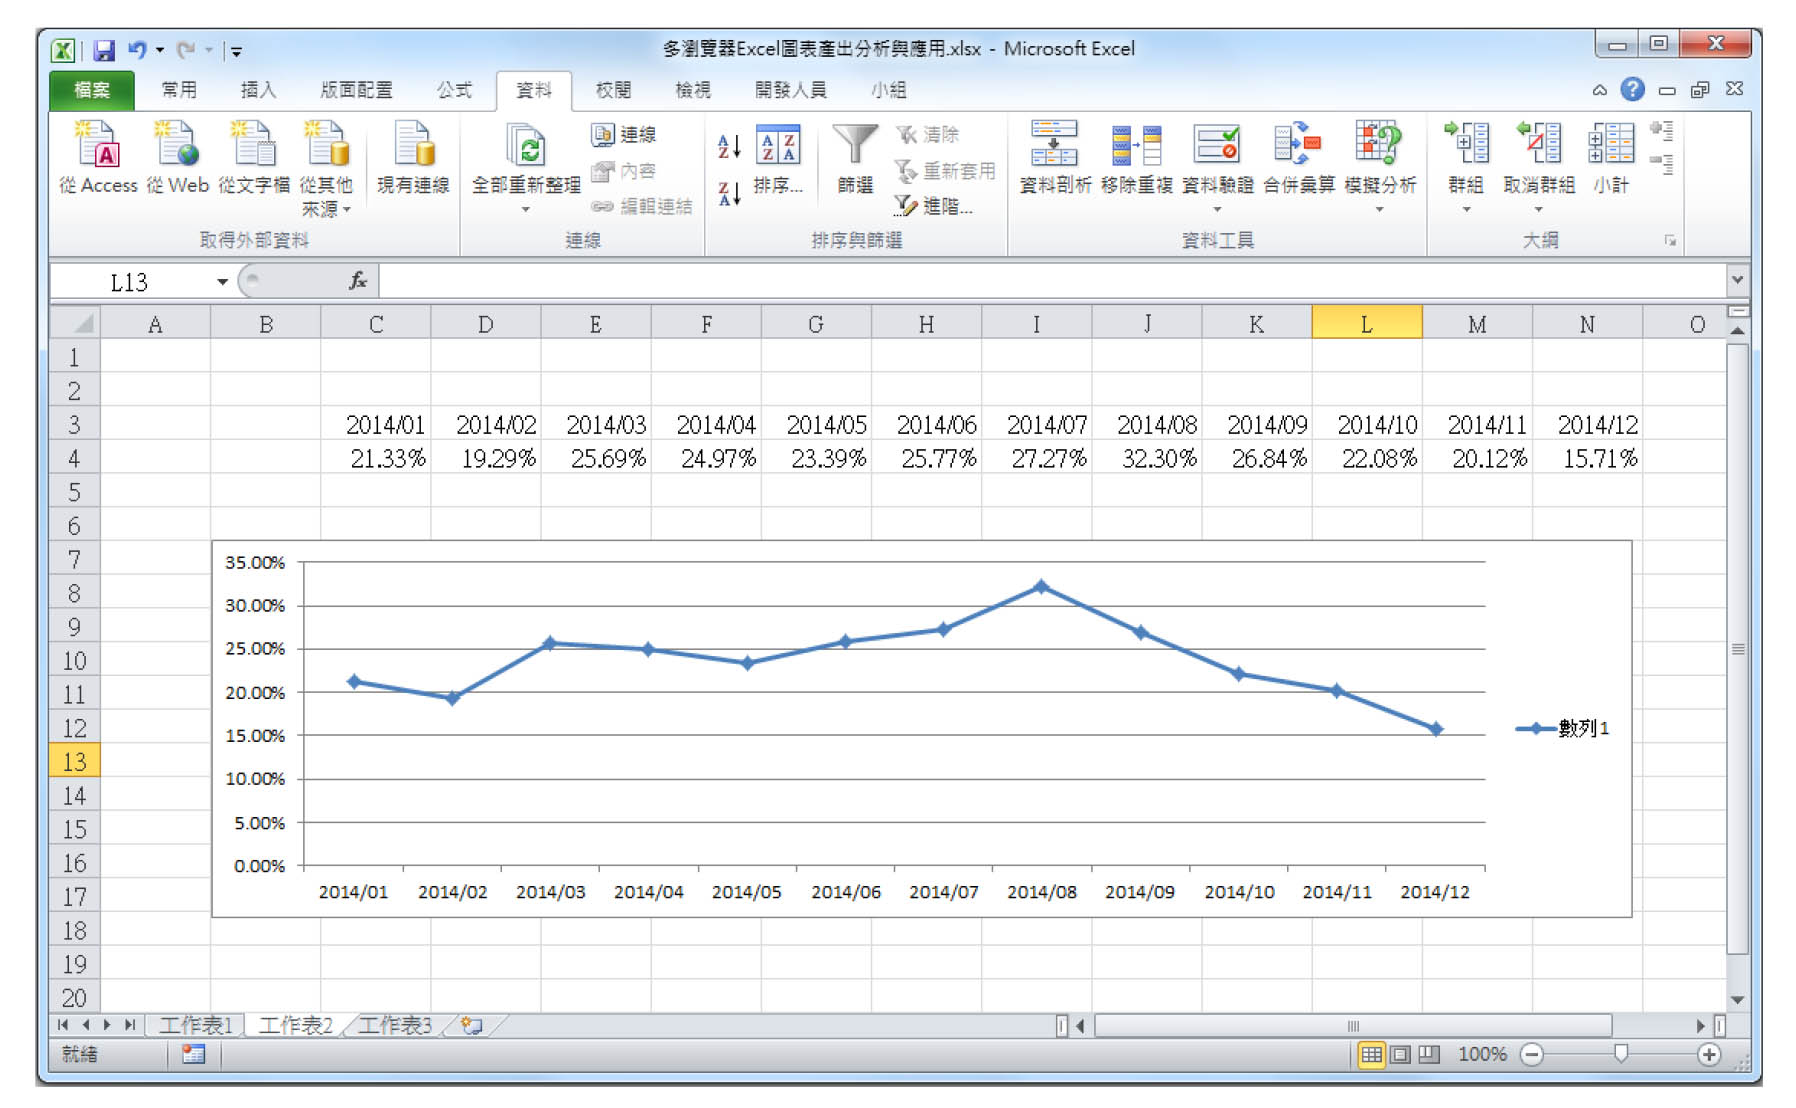Screen dimensions: 1796x1108
Task: Click the Select All corner button
Action: point(75,323)
